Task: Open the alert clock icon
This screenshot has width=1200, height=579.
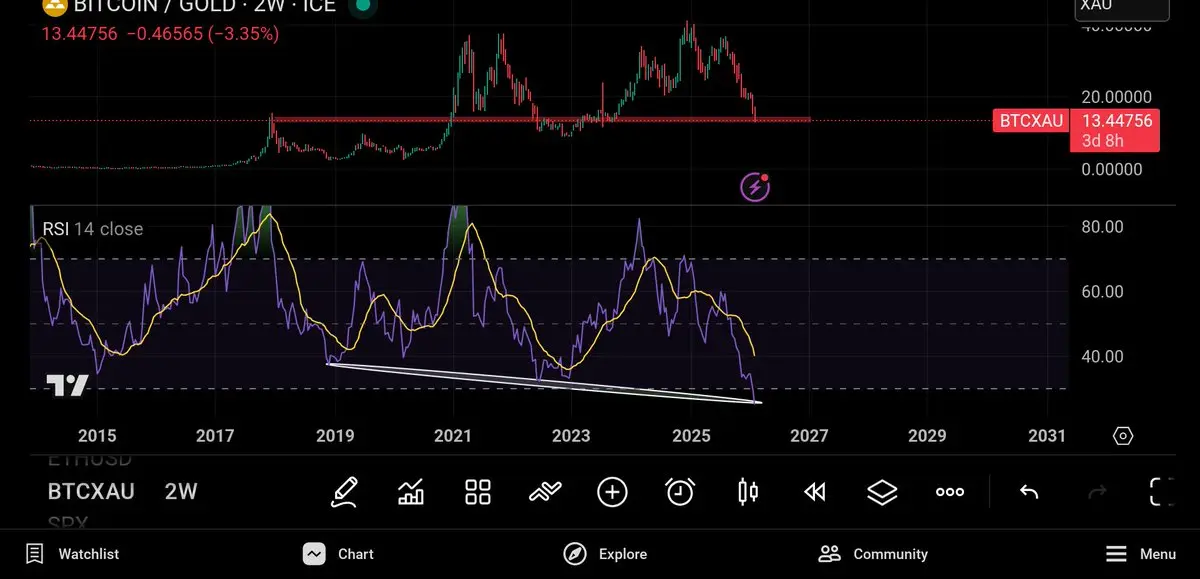Action: click(680, 491)
